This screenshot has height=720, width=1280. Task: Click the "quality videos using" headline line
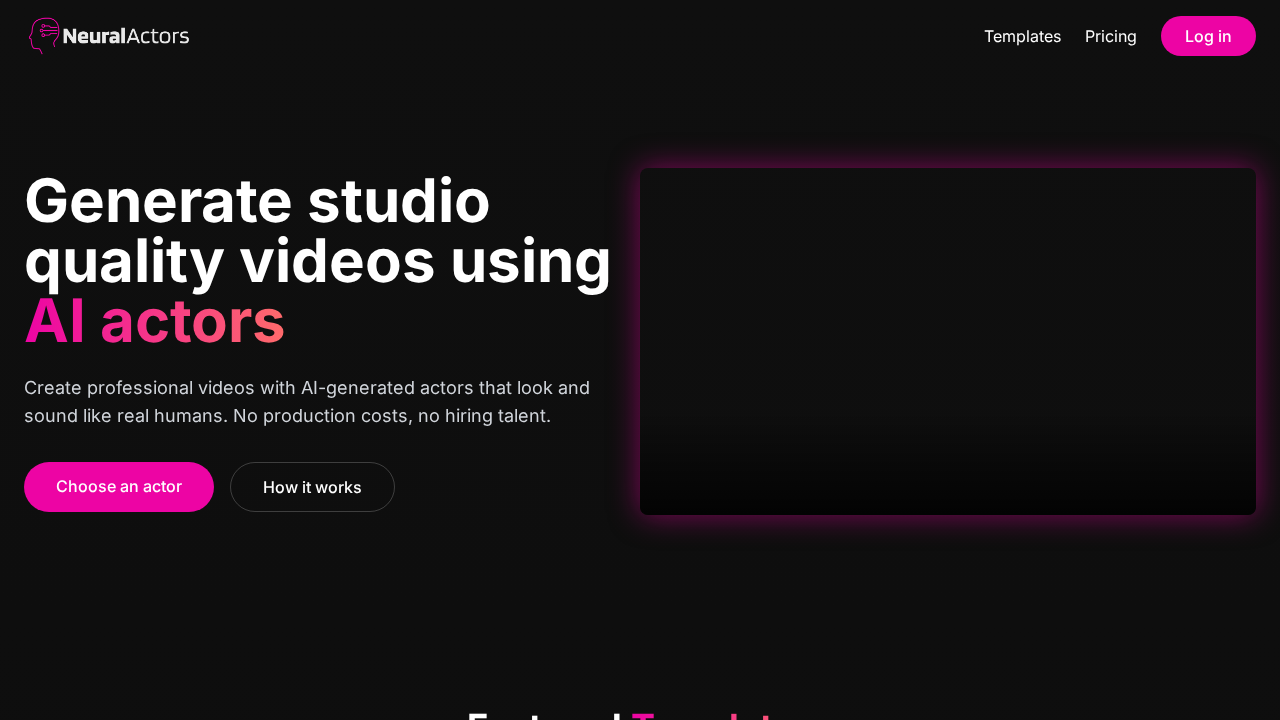click(x=317, y=261)
